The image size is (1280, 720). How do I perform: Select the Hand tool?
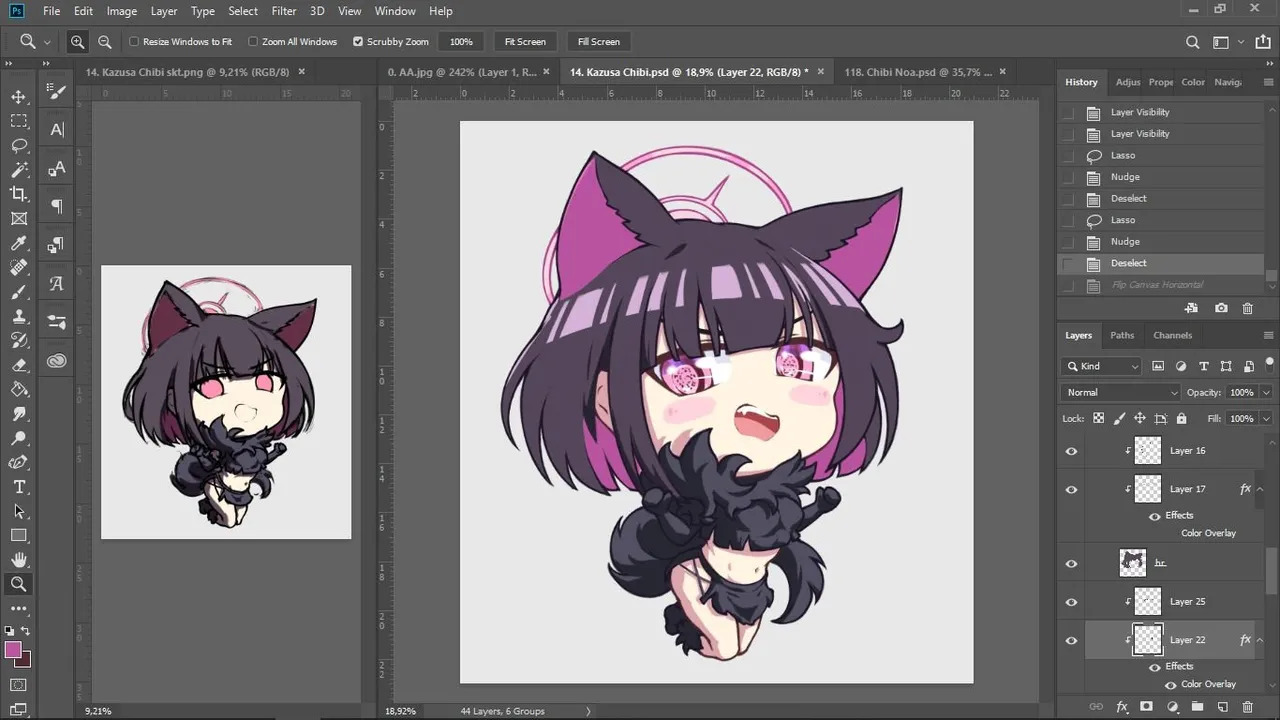pyautogui.click(x=18, y=560)
